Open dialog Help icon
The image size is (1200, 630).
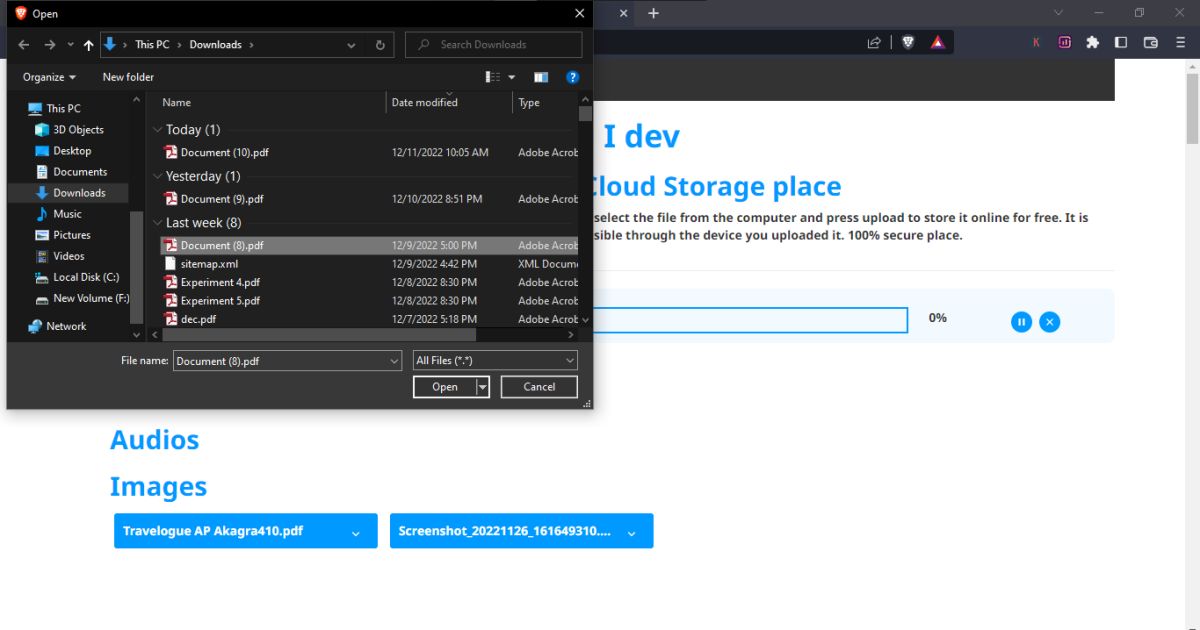[573, 77]
